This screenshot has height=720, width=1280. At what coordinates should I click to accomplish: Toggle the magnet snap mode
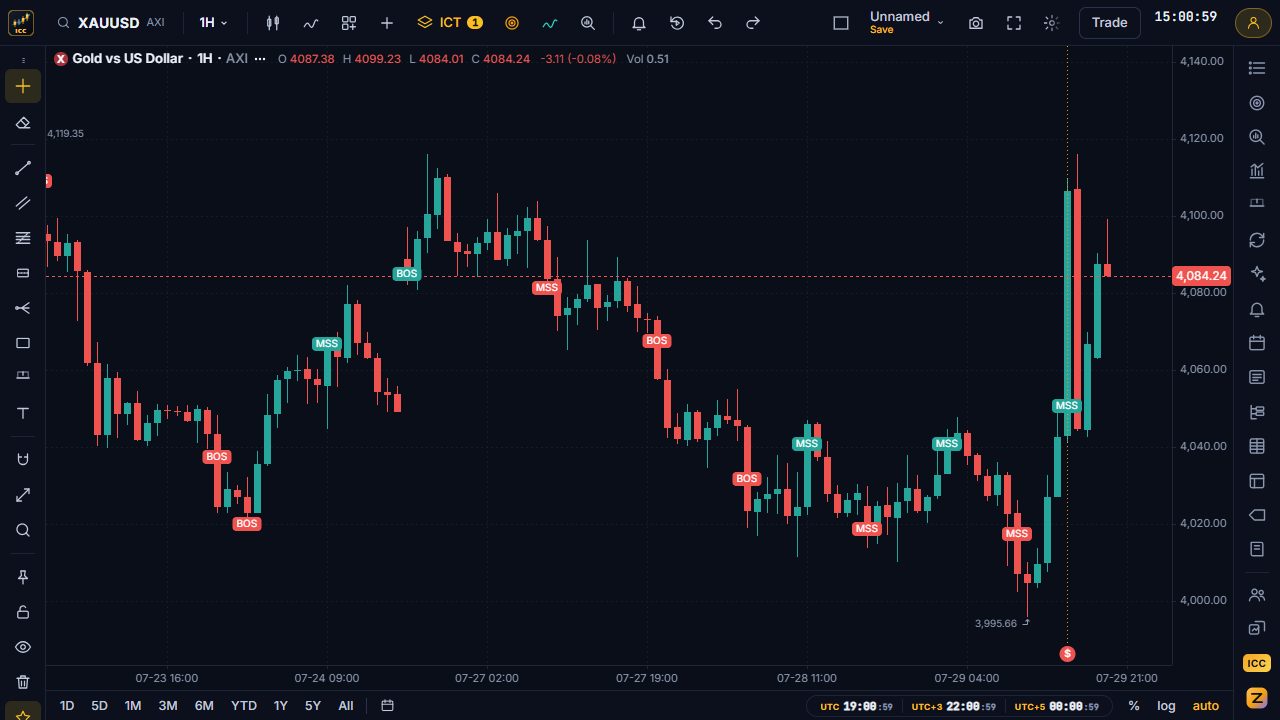[x=23, y=459]
